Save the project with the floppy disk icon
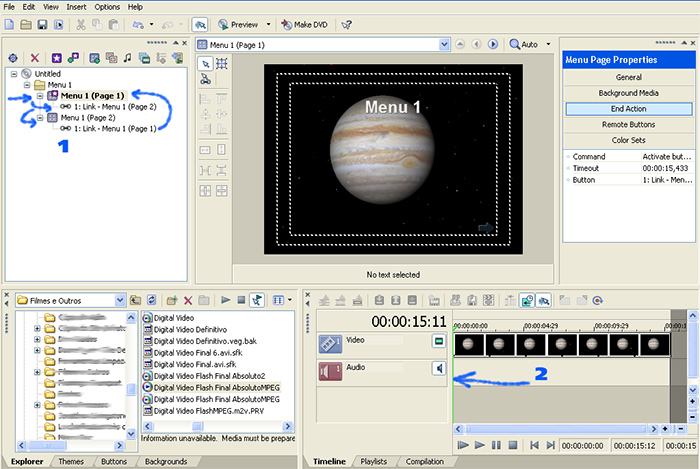The height and width of the screenshot is (469, 700). [x=42, y=25]
